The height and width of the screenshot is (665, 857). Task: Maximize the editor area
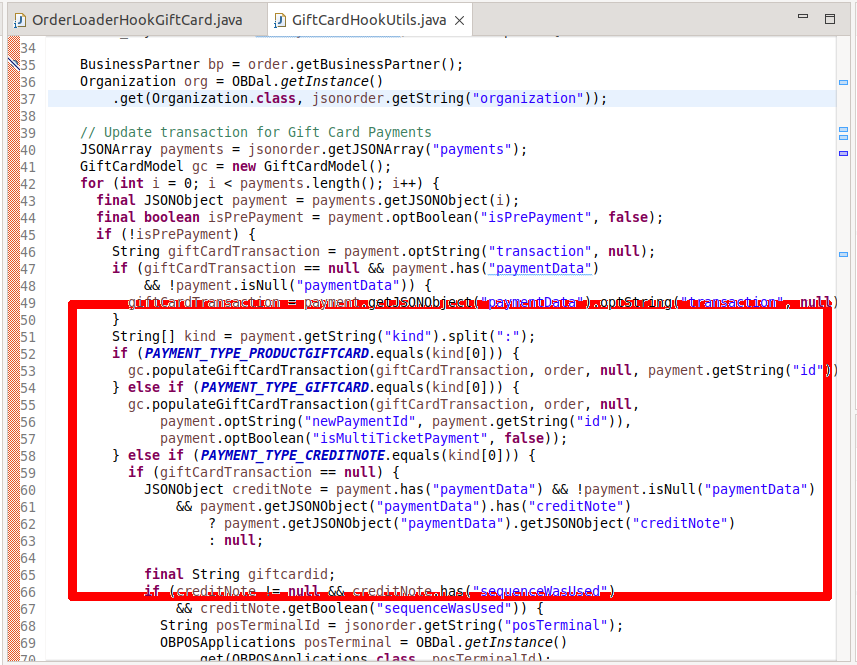click(x=832, y=18)
